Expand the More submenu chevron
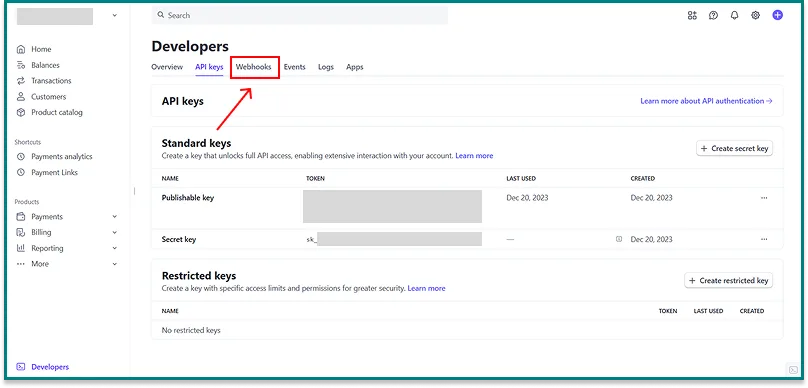The width and height of the screenshot is (808, 388). (x=114, y=264)
